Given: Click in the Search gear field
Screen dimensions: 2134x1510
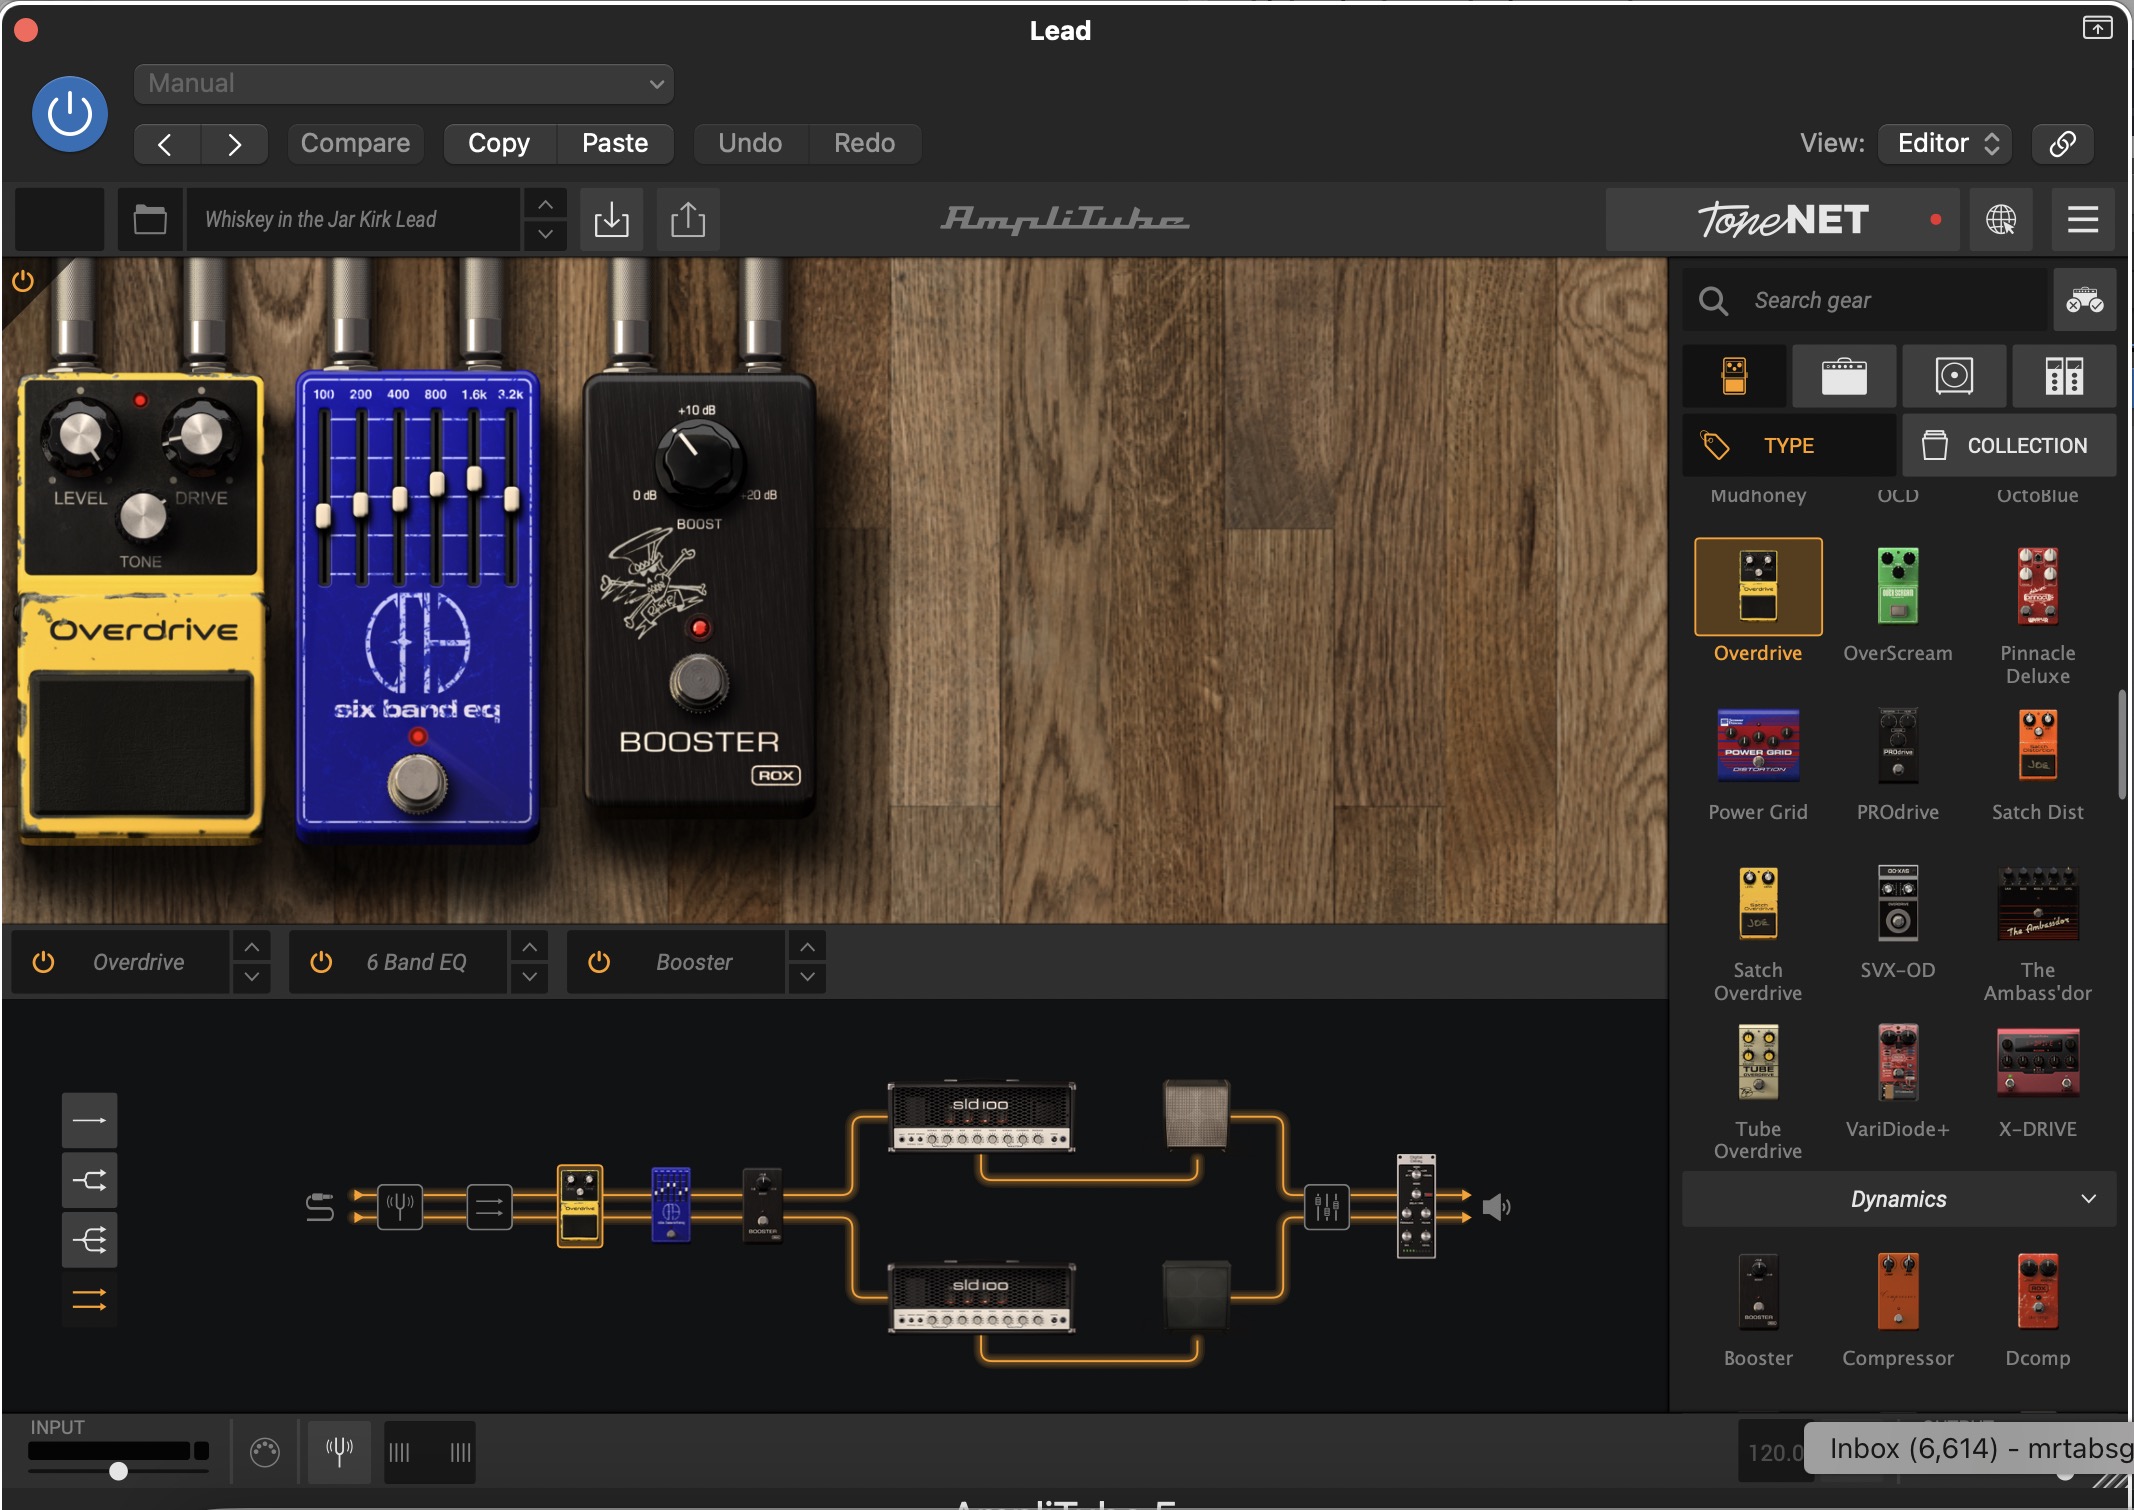Looking at the screenshot, I should (x=1866, y=300).
